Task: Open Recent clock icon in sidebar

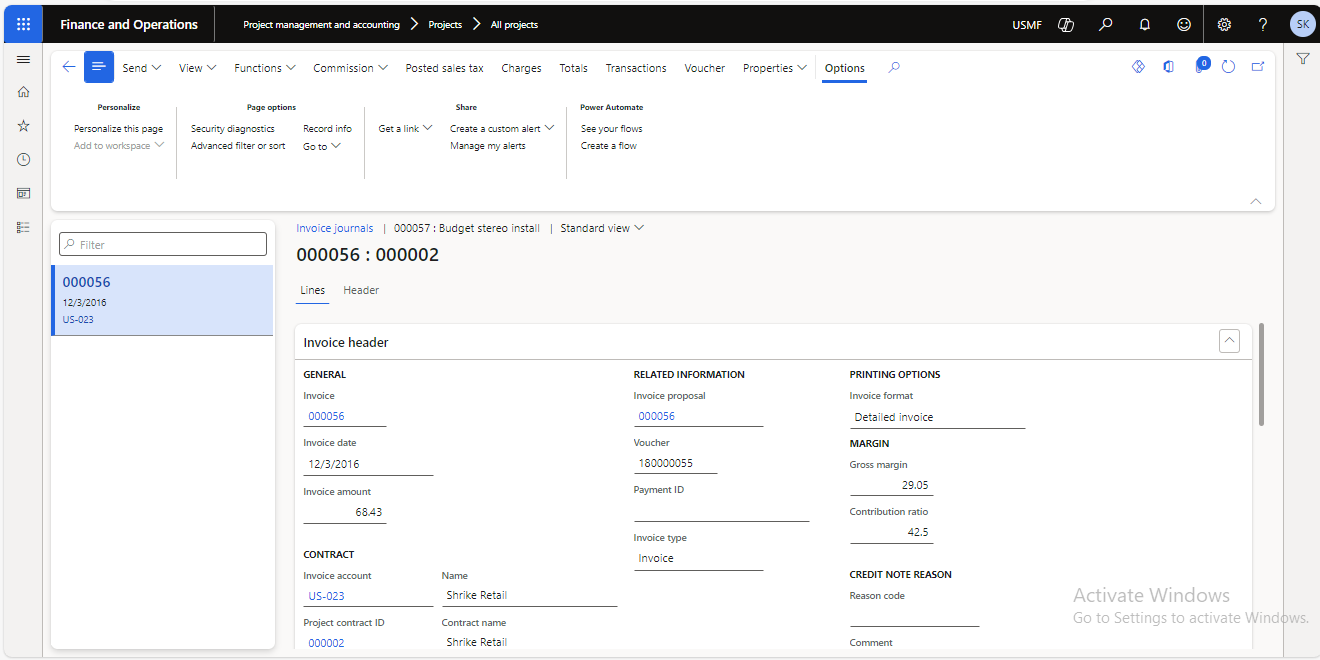Action: coord(24,160)
